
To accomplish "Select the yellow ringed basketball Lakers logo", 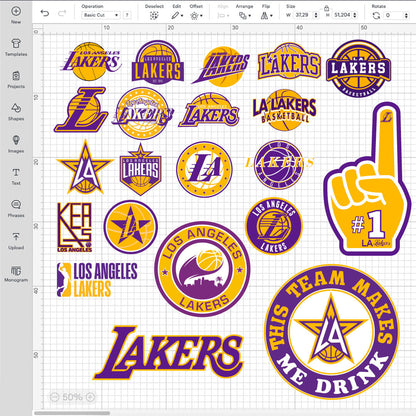I will [142, 113].
